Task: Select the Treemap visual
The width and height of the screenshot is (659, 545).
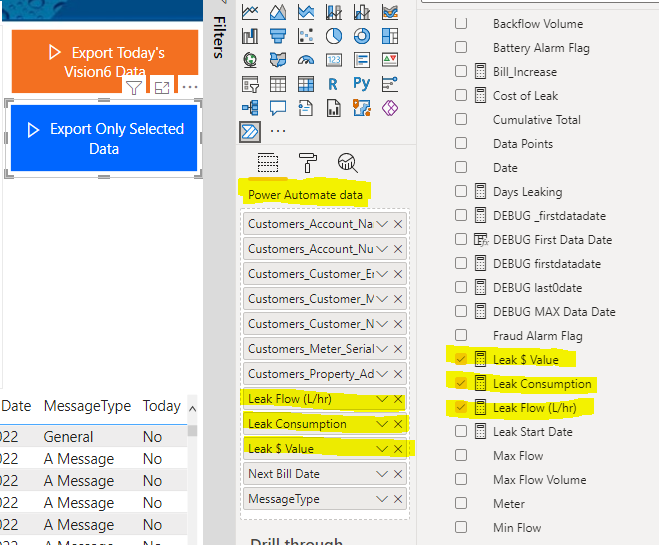Action: [390, 36]
